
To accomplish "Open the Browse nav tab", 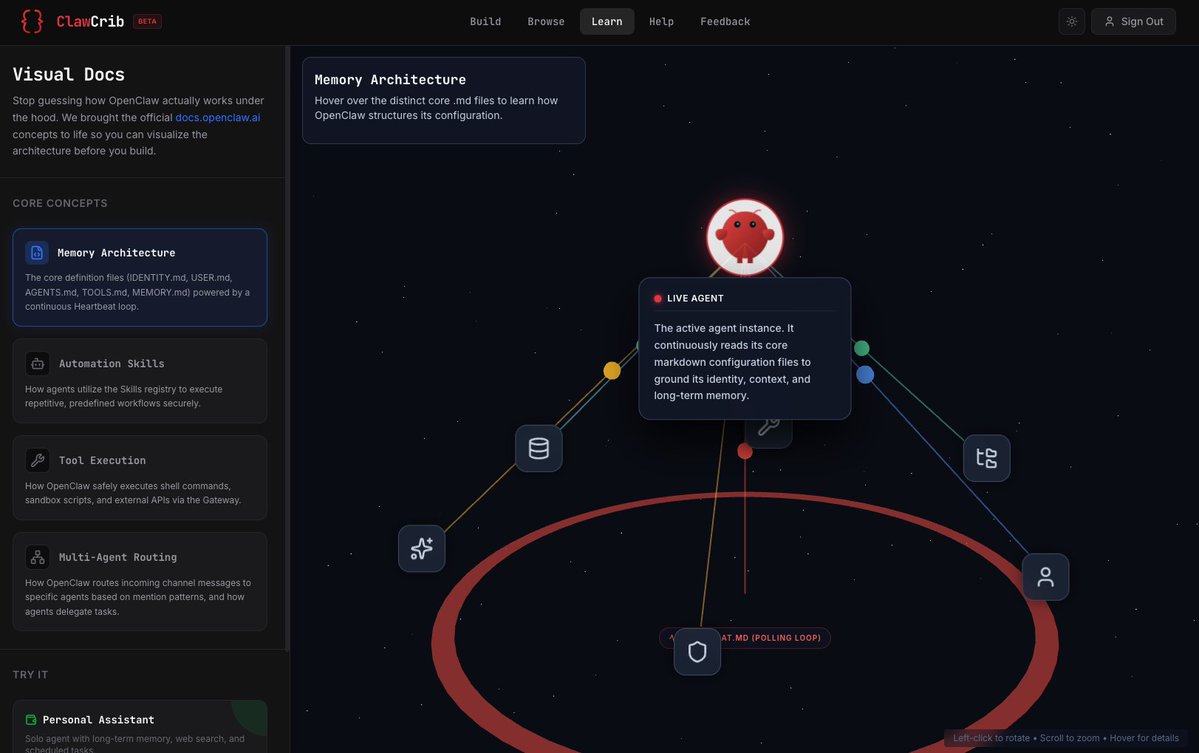I will click(x=546, y=21).
